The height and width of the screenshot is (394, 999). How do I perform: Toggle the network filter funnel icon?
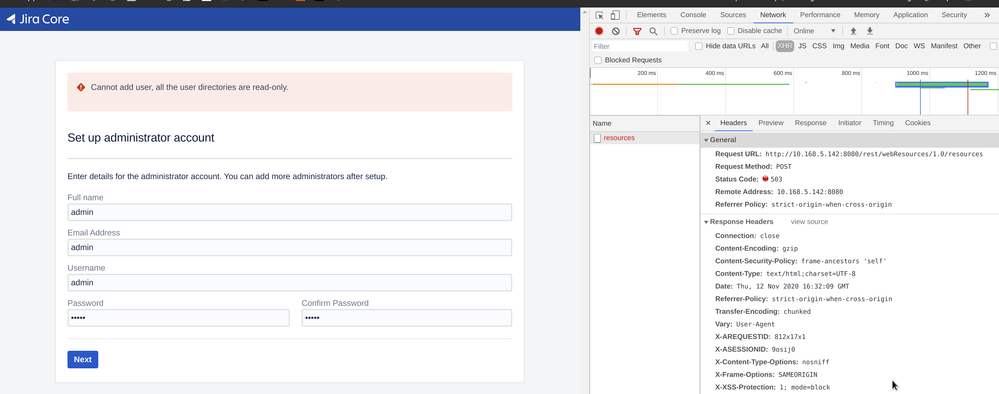[x=636, y=31]
